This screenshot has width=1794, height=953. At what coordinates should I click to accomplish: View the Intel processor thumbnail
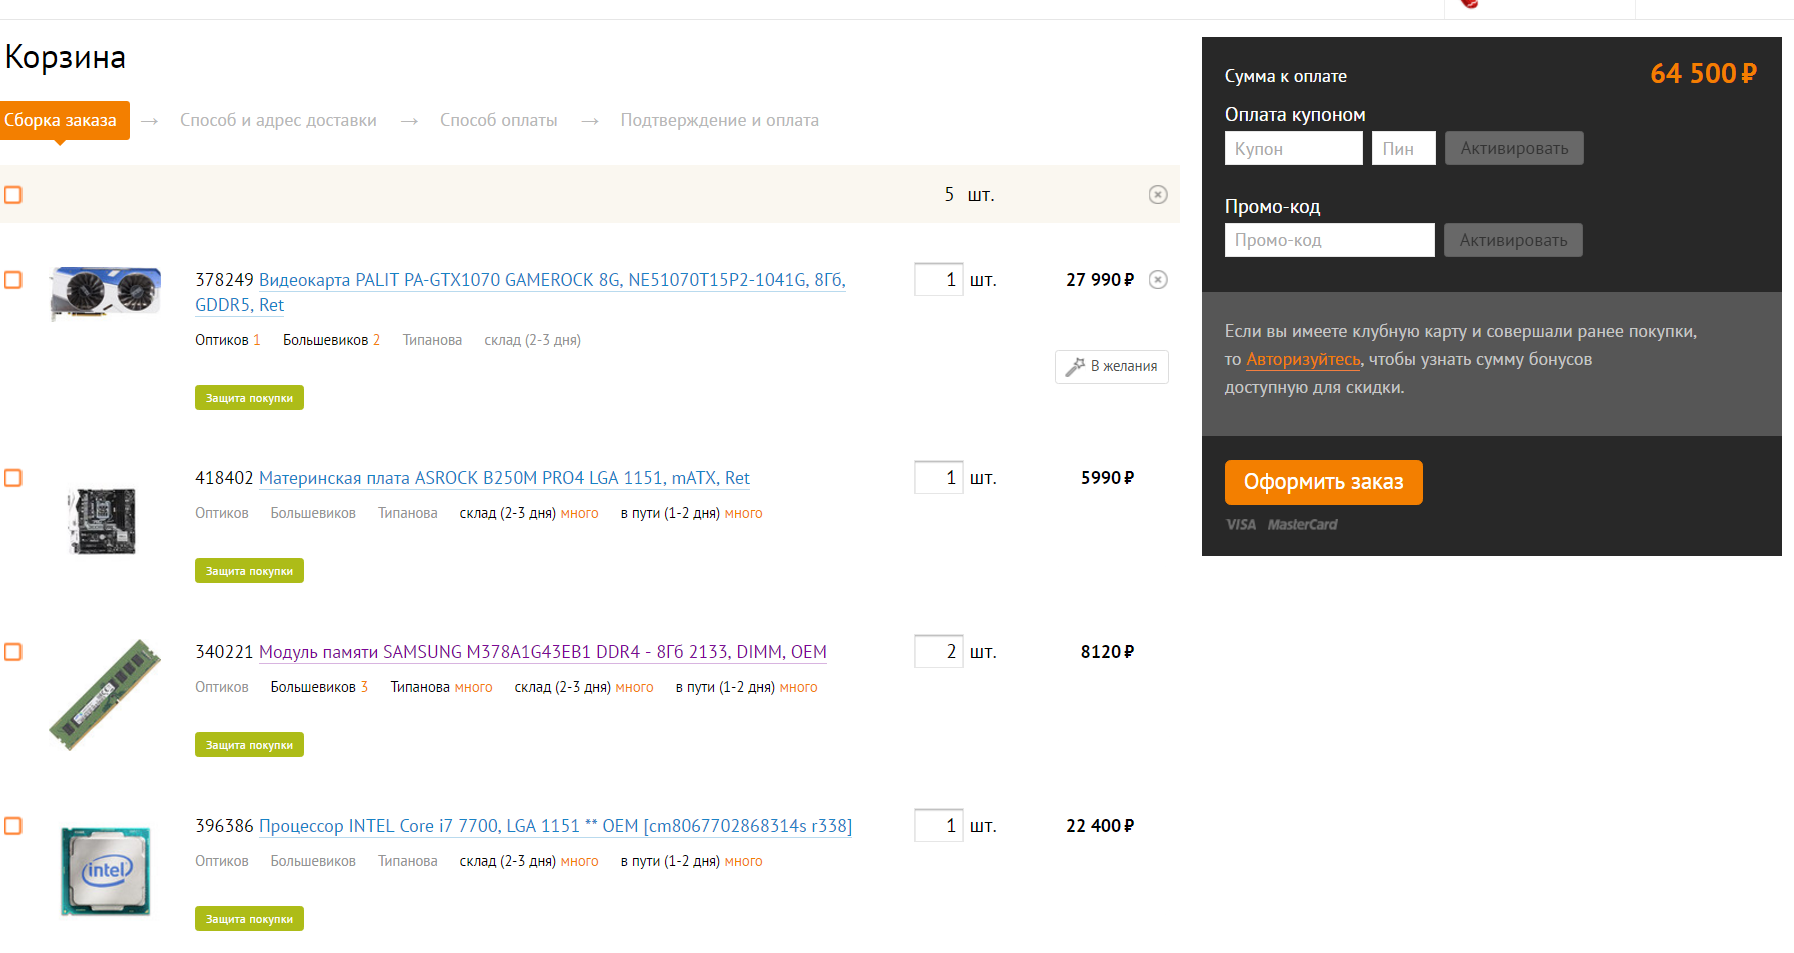click(105, 870)
